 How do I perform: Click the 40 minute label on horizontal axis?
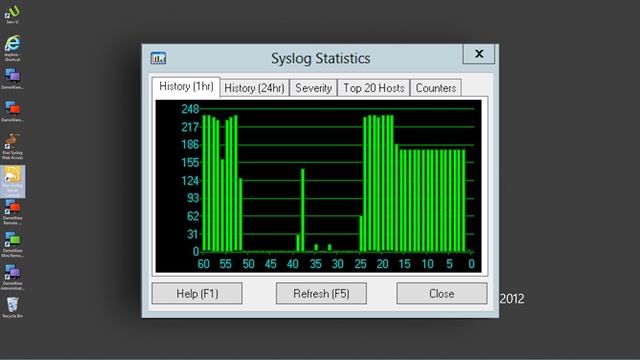(293, 264)
